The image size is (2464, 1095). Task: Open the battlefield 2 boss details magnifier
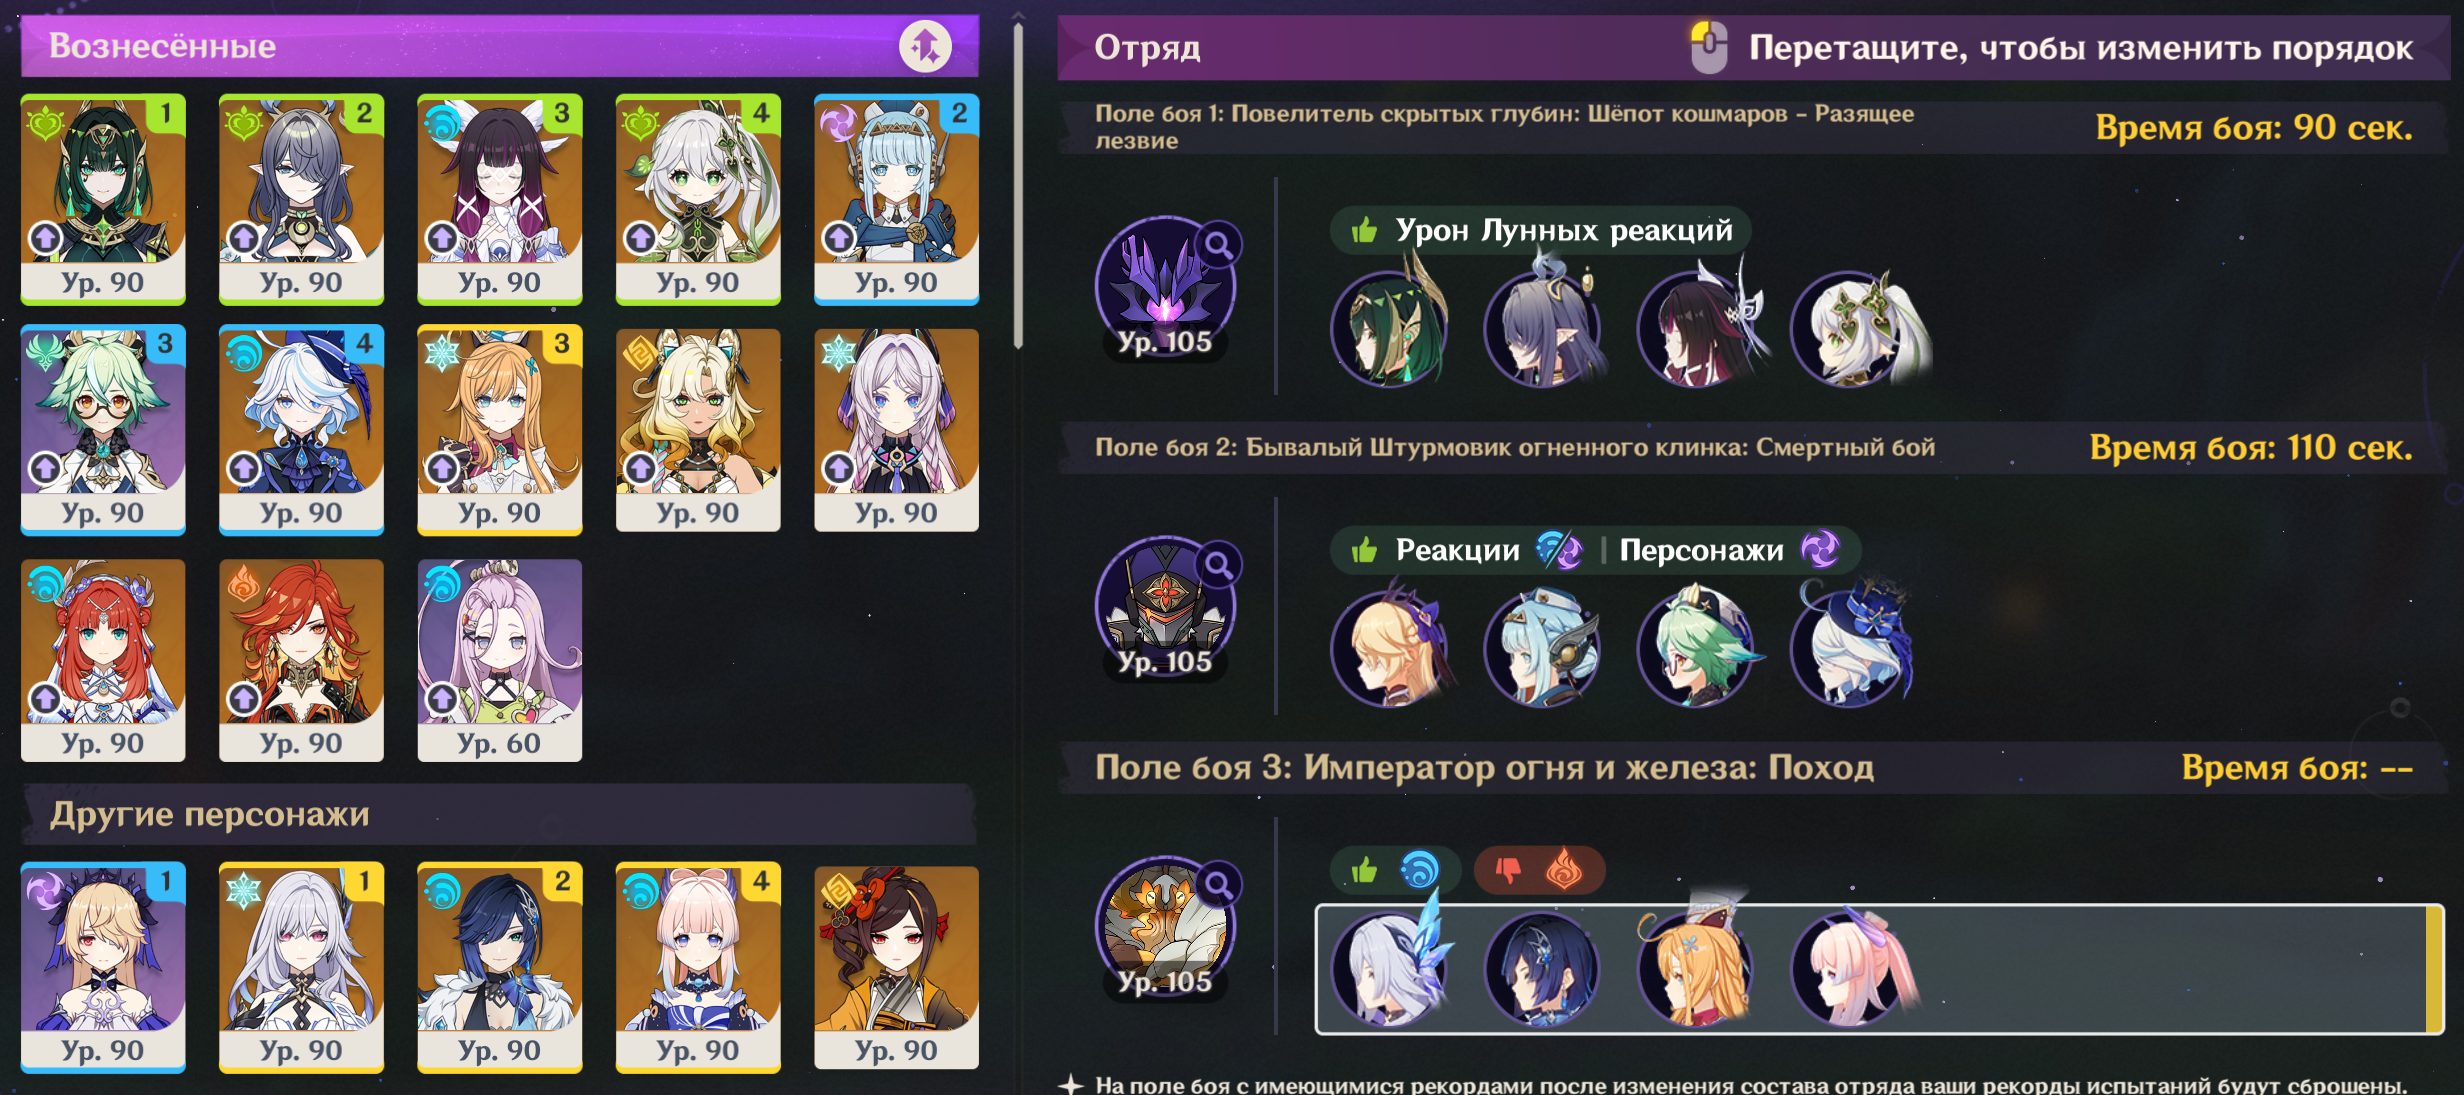tap(1219, 565)
